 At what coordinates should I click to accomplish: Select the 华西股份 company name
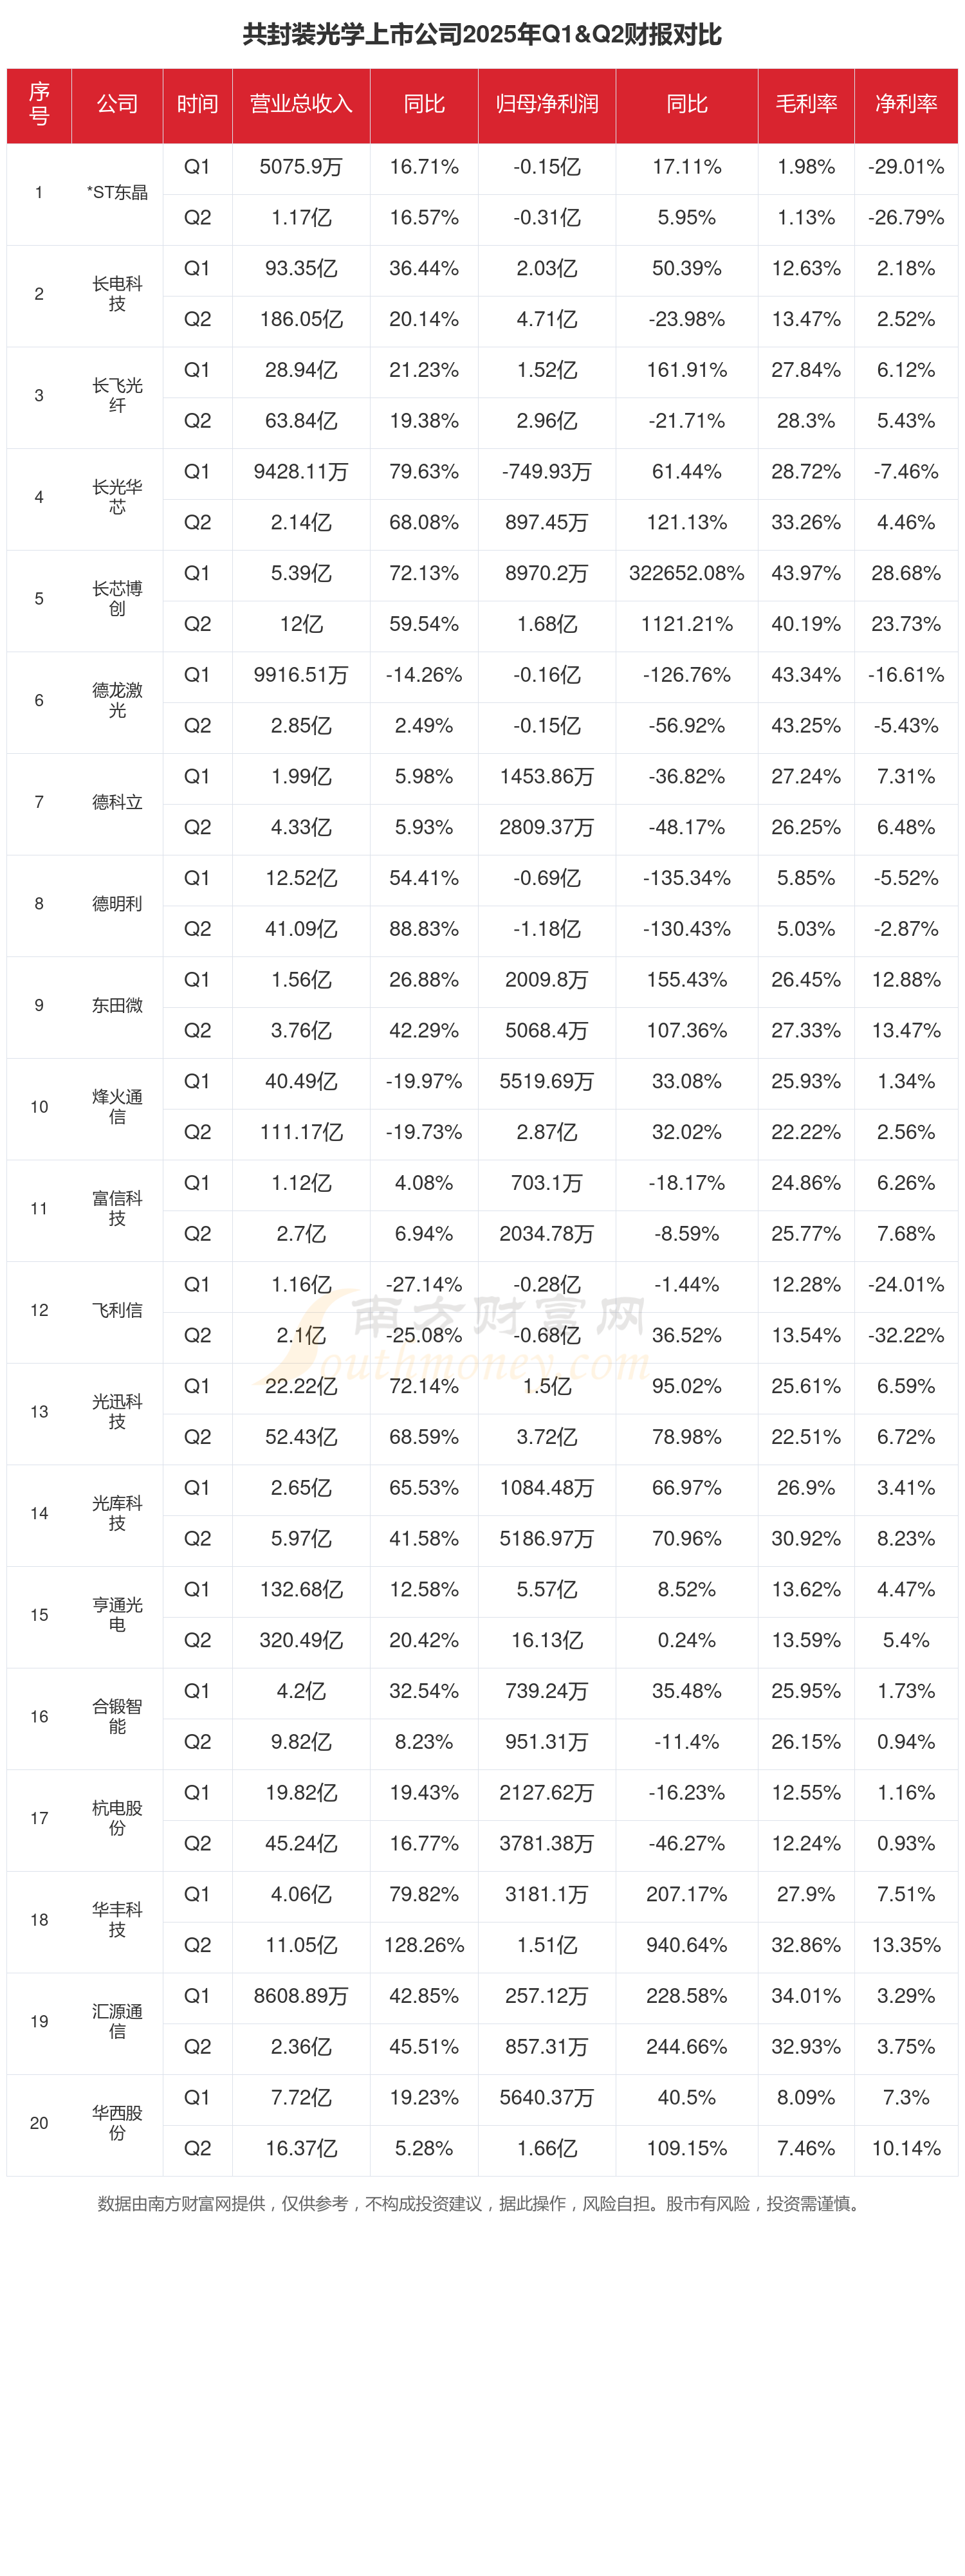point(117,2123)
